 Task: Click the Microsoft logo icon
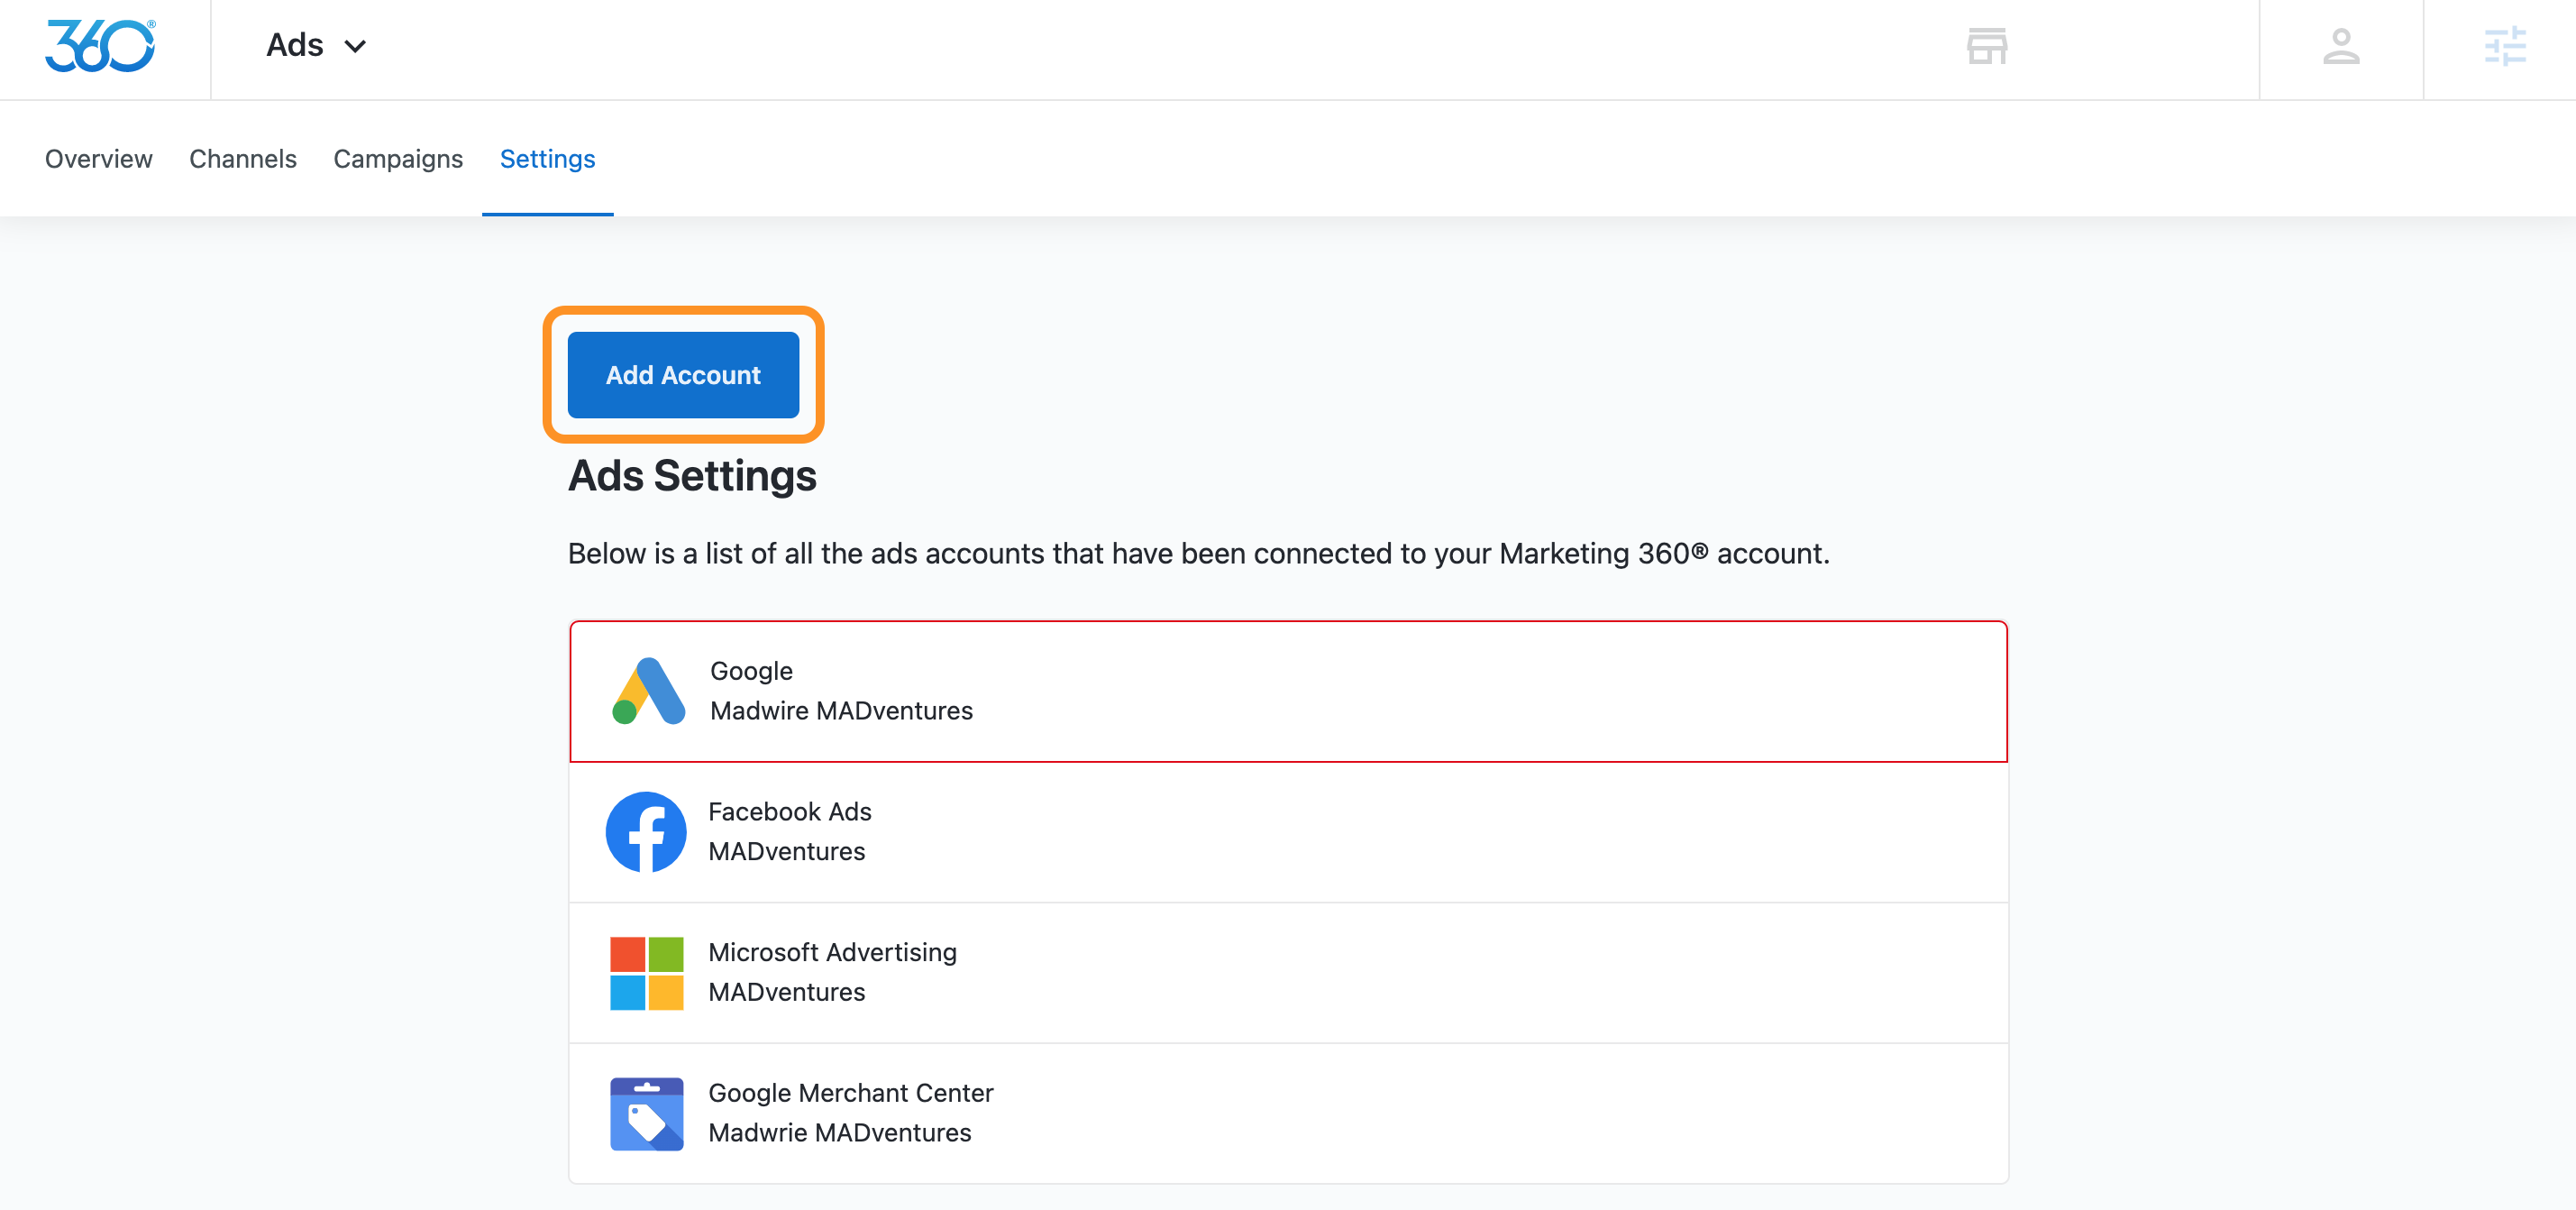[646, 973]
